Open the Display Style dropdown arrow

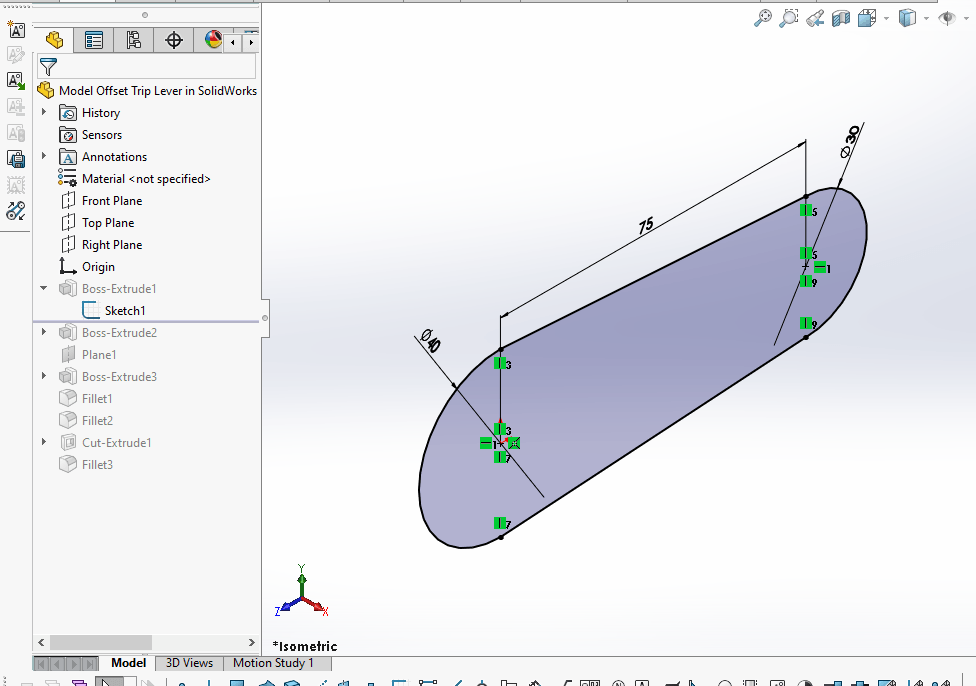[925, 18]
